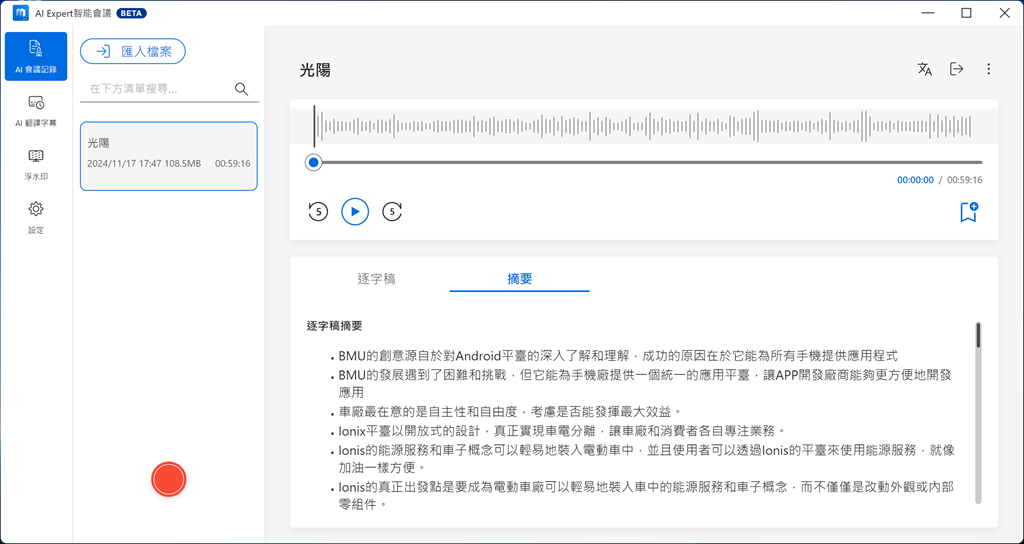The image size is (1024, 544).
Task: Open the AI 翻譯字幕 sidebar section
Action: point(36,110)
